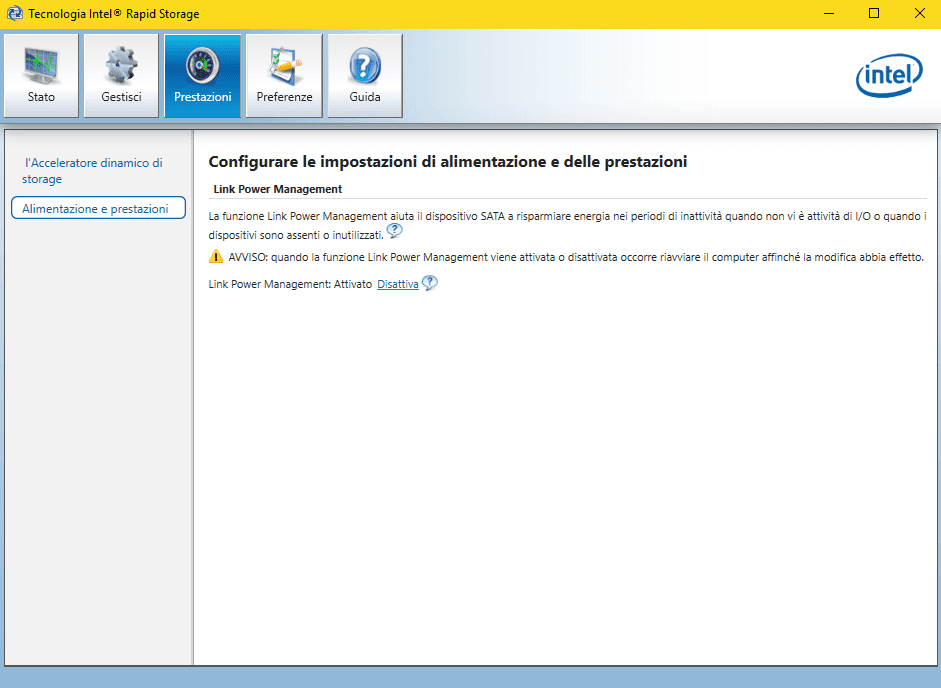Screen dimensions: 941x688
Task: Open the Stato status view
Action: pos(41,76)
